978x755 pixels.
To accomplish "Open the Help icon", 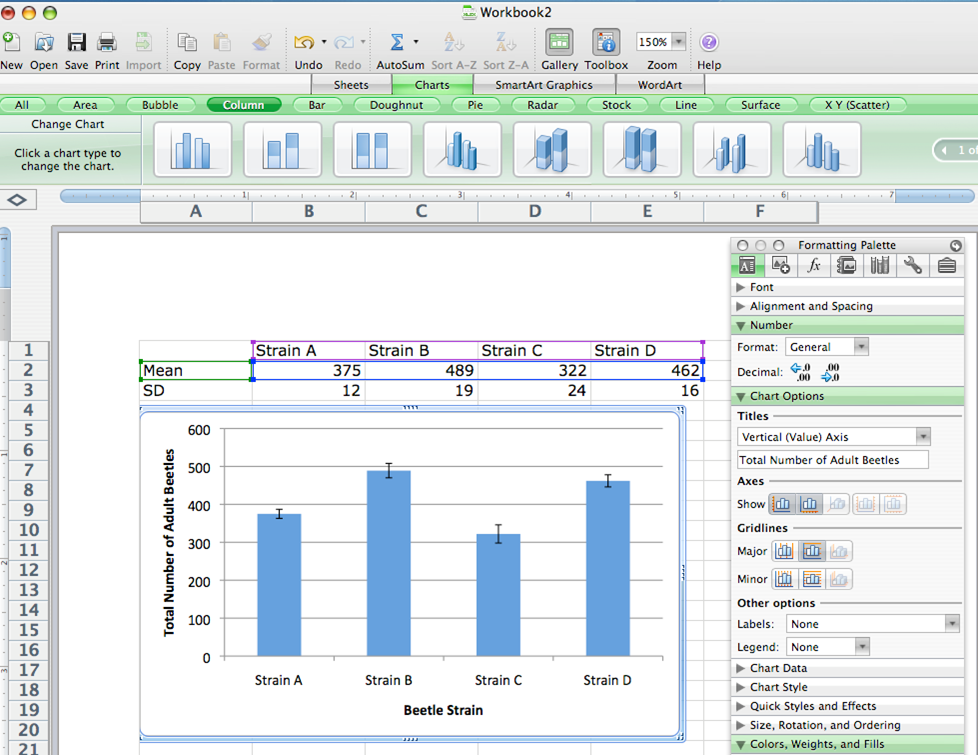I will coord(708,42).
